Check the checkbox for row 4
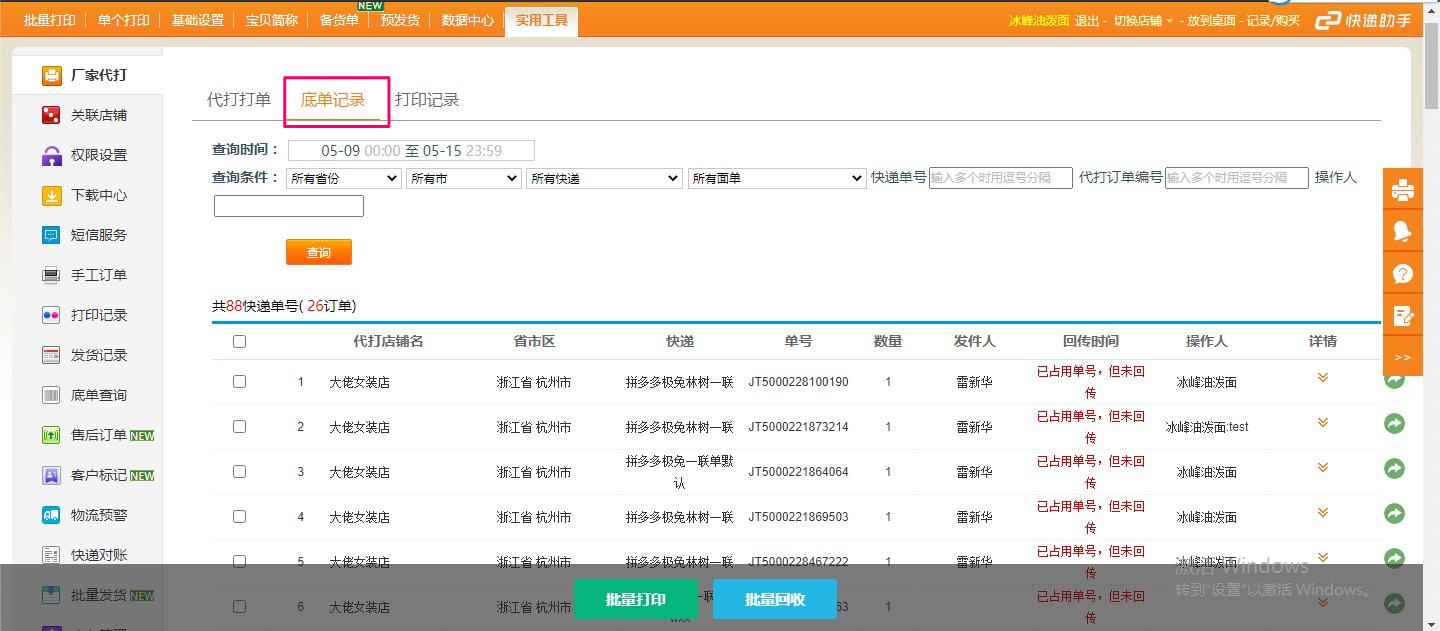Viewport: 1440px width, 631px height. pyautogui.click(x=239, y=516)
